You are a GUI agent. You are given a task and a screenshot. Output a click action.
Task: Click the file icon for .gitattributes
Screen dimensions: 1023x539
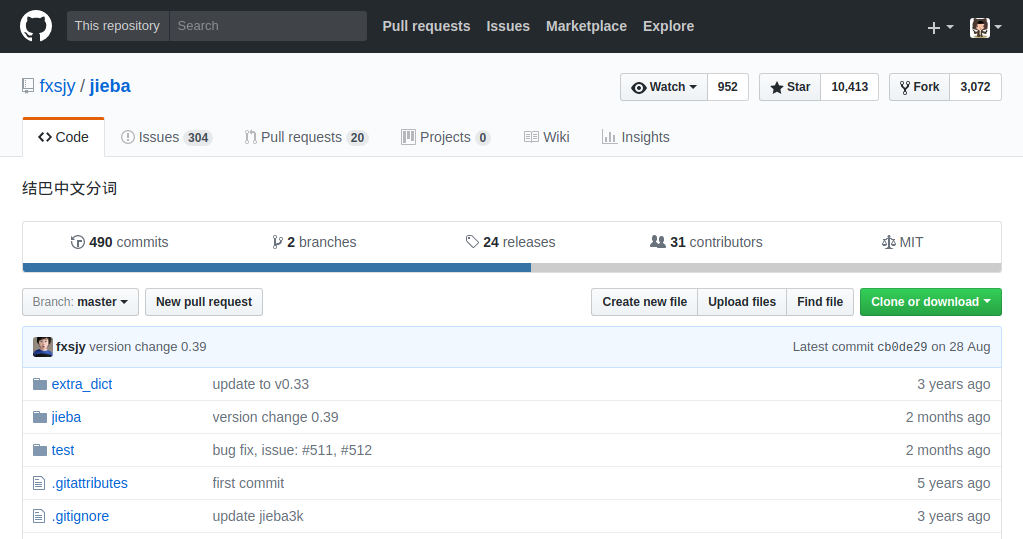pyautogui.click(x=39, y=483)
